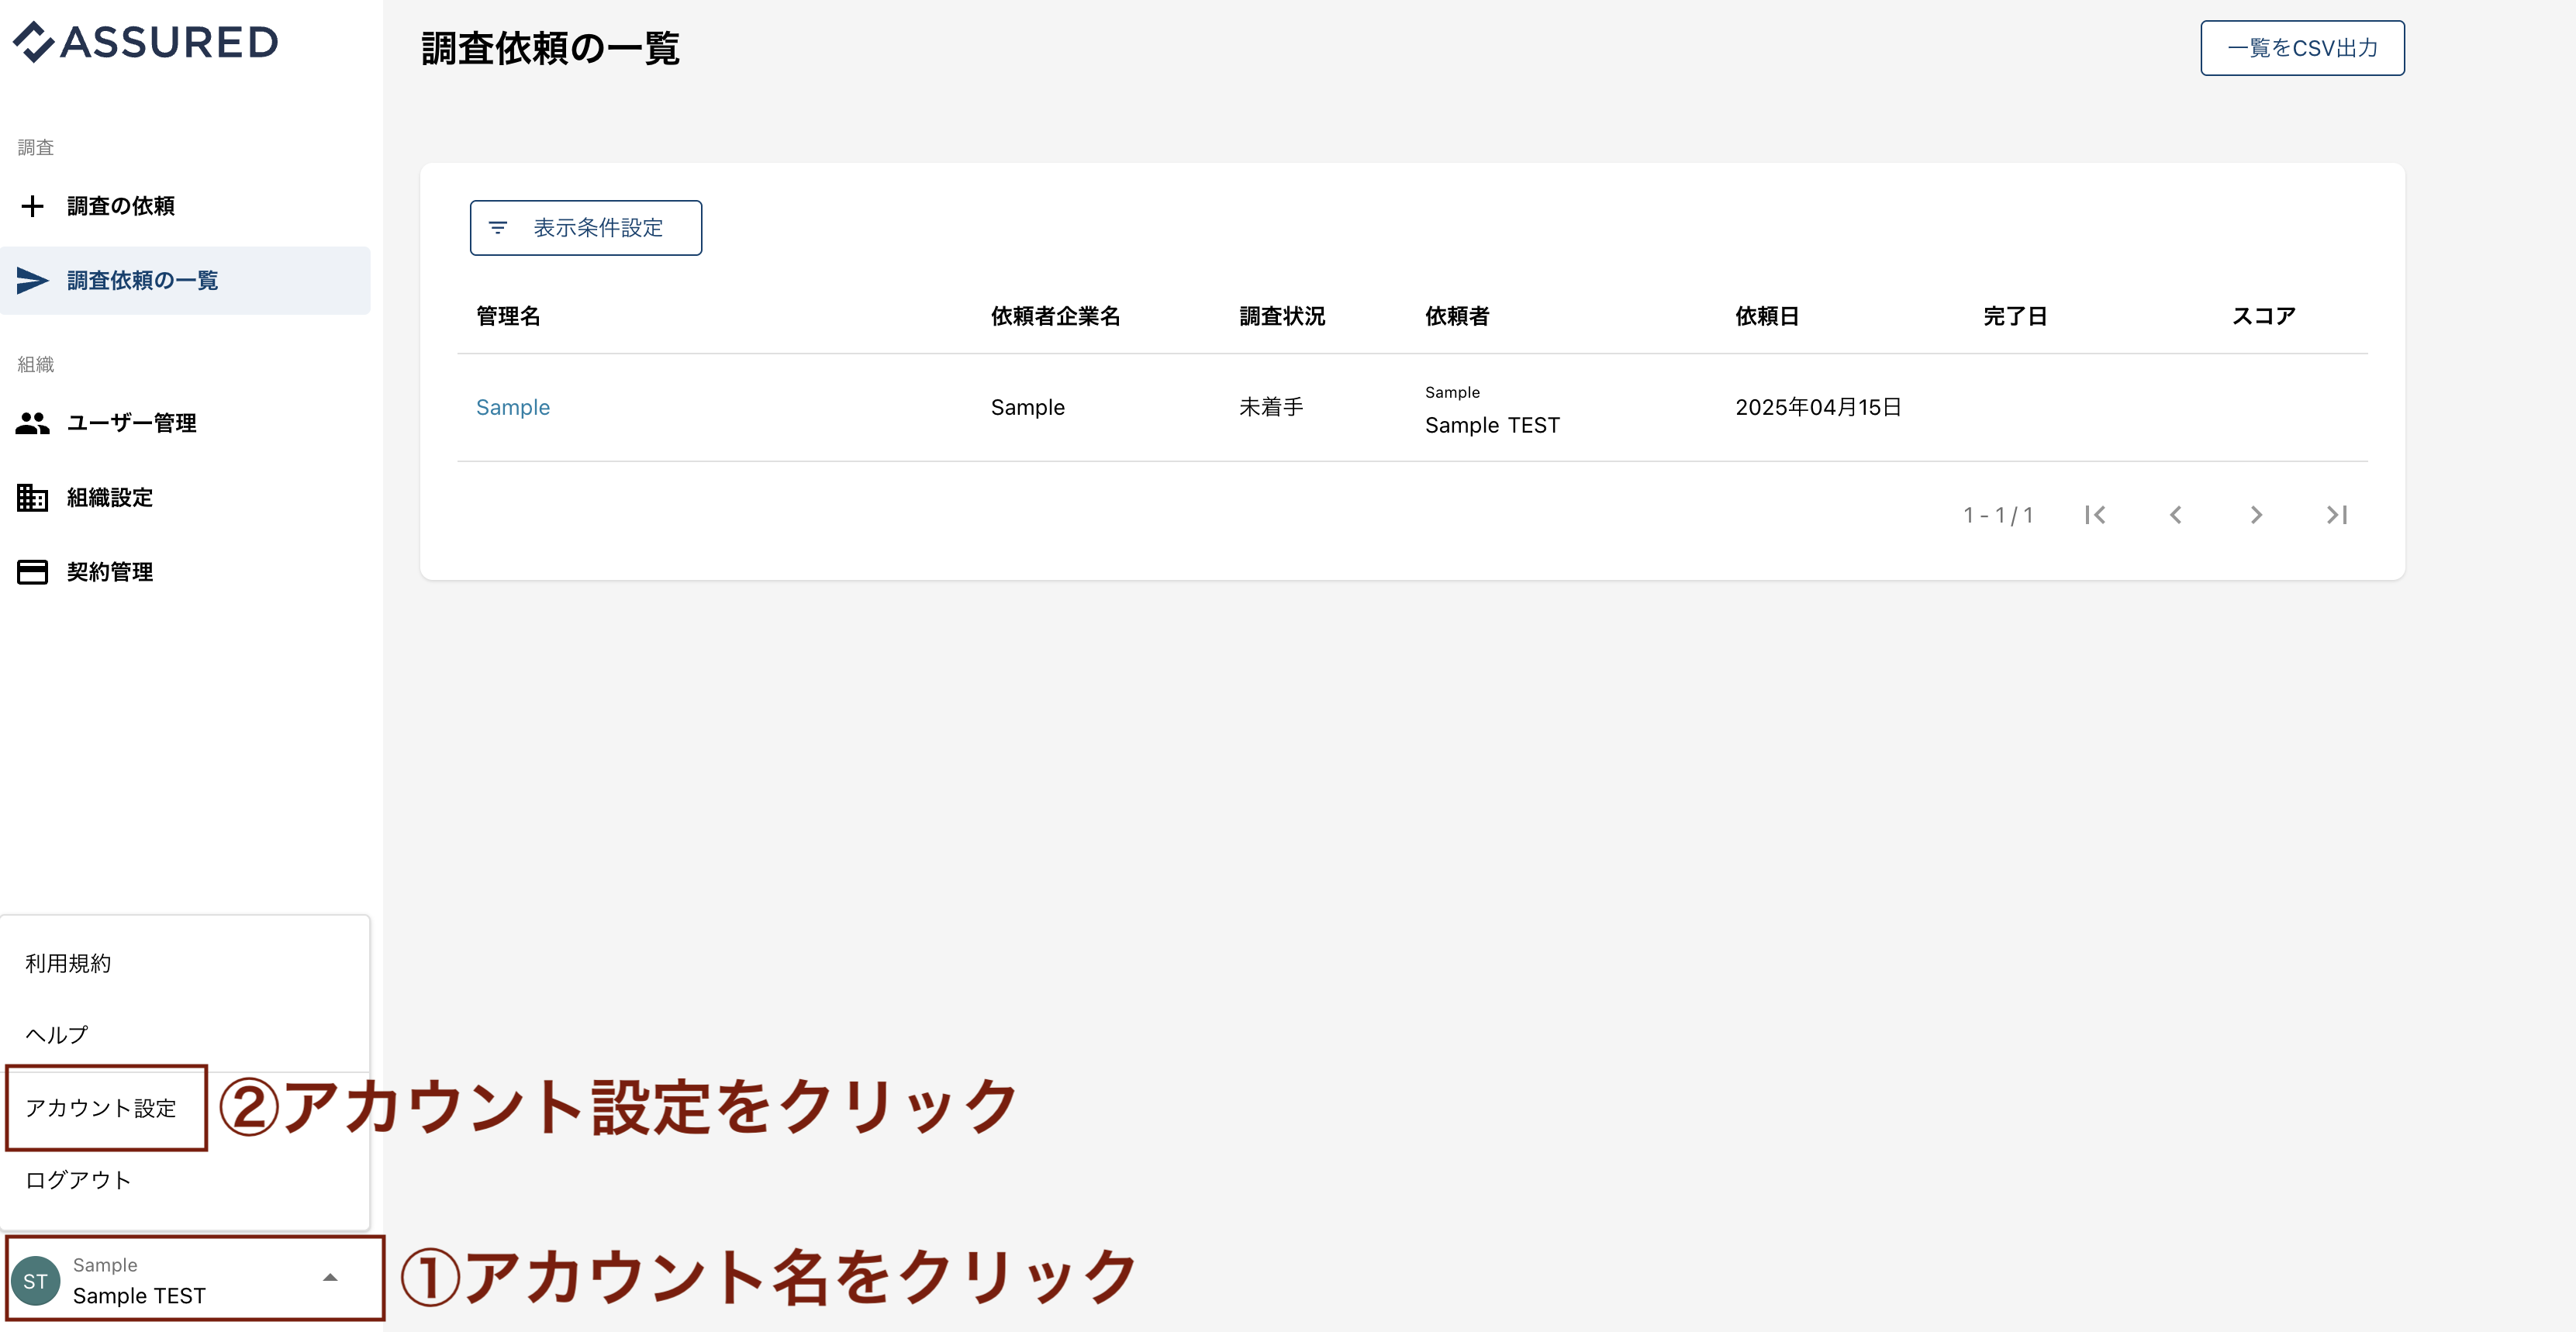Open the Sample survey request link
The width and height of the screenshot is (2576, 1332).
tap(513, 408)
